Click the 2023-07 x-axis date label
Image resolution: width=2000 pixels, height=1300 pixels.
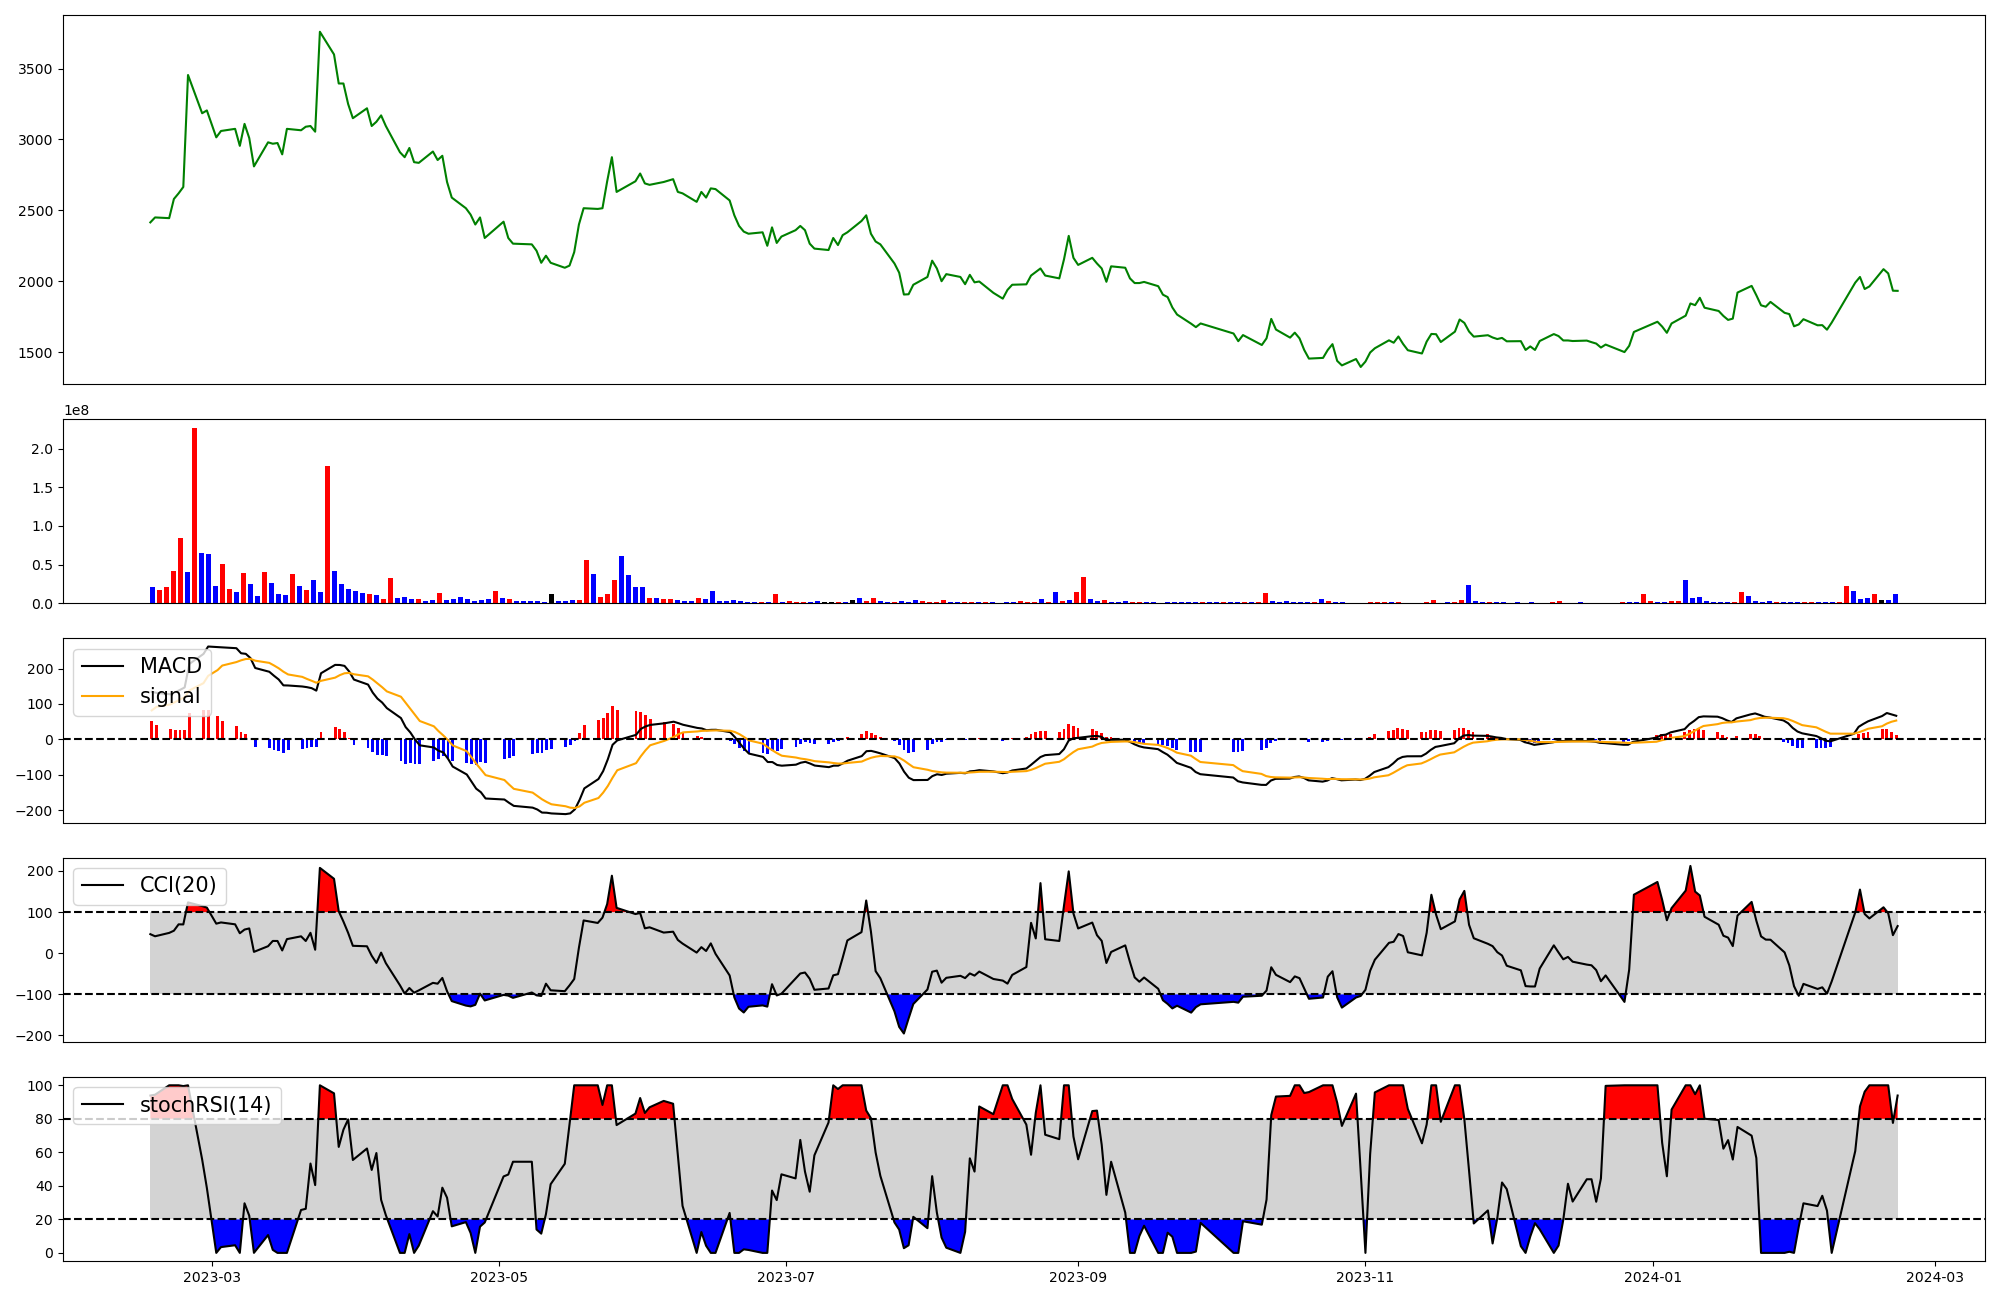(x=786, y=1277)
